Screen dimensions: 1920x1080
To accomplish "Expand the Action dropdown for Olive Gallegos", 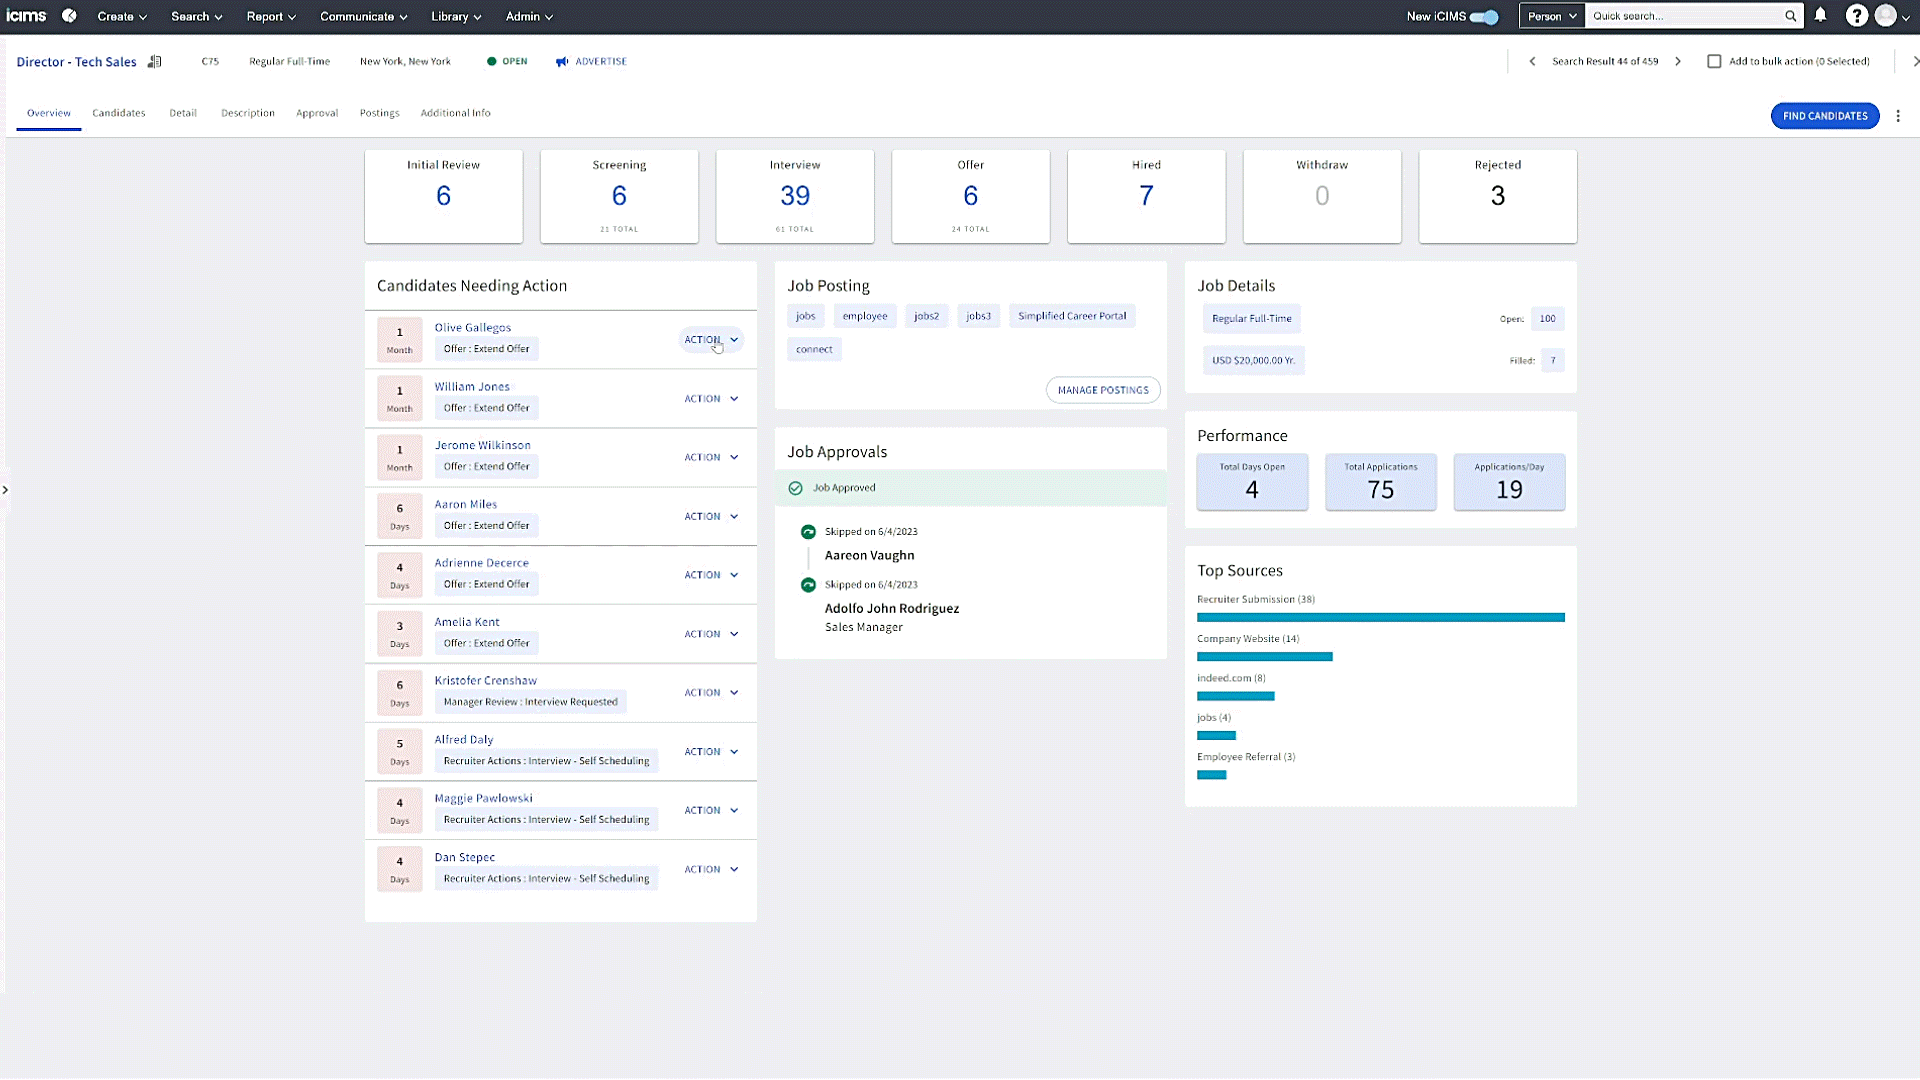I will point(711,340).
